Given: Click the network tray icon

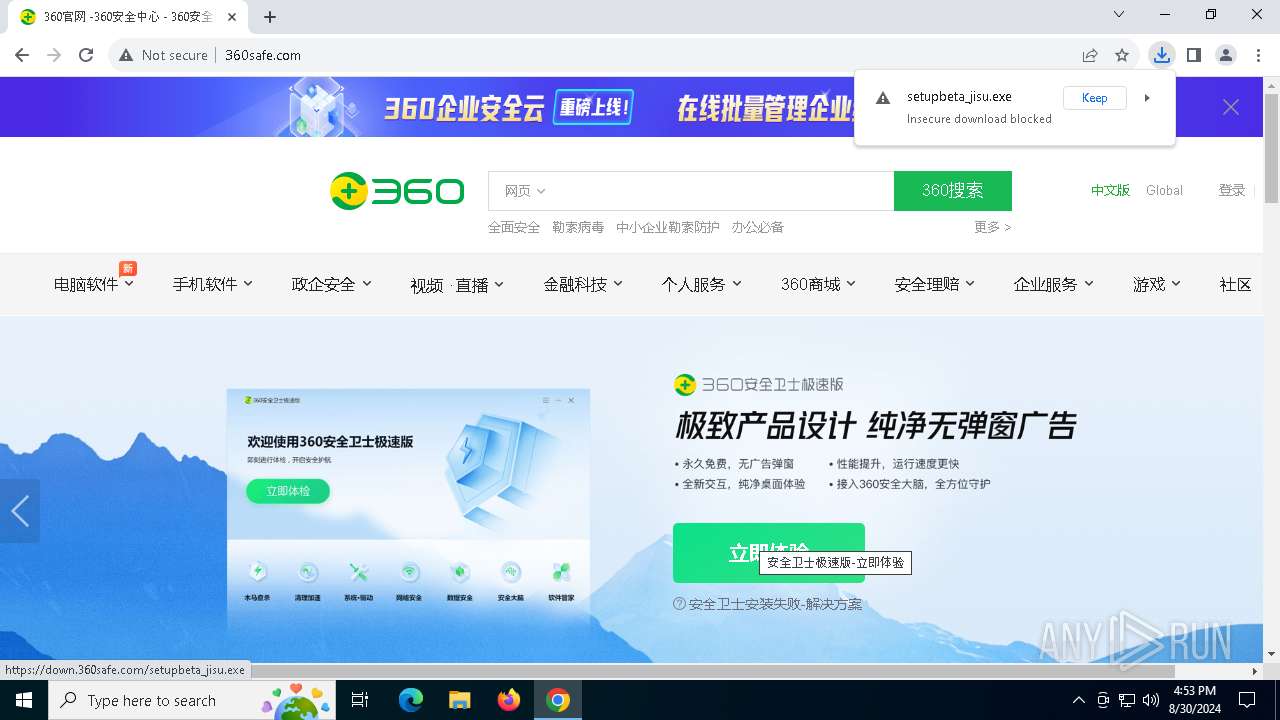Looking at the screenshot, I should pyautogui.click(x=1127, y=700).
